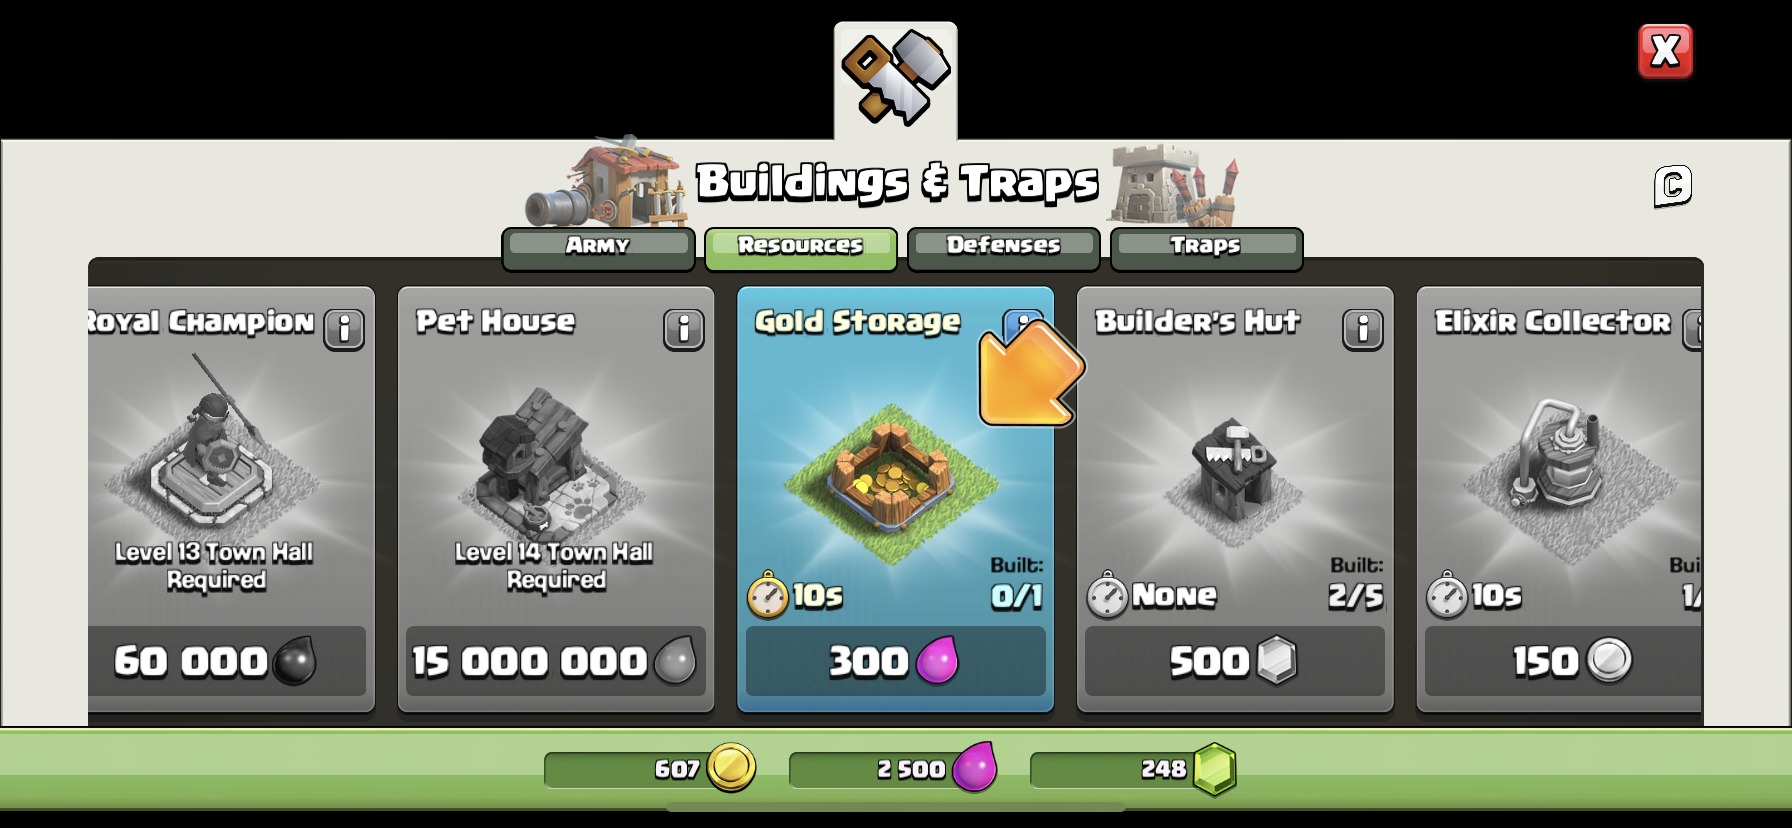Tap the Pet House locked card
The height and width of the screenshot is (828, 1792).
coord(556,499)
